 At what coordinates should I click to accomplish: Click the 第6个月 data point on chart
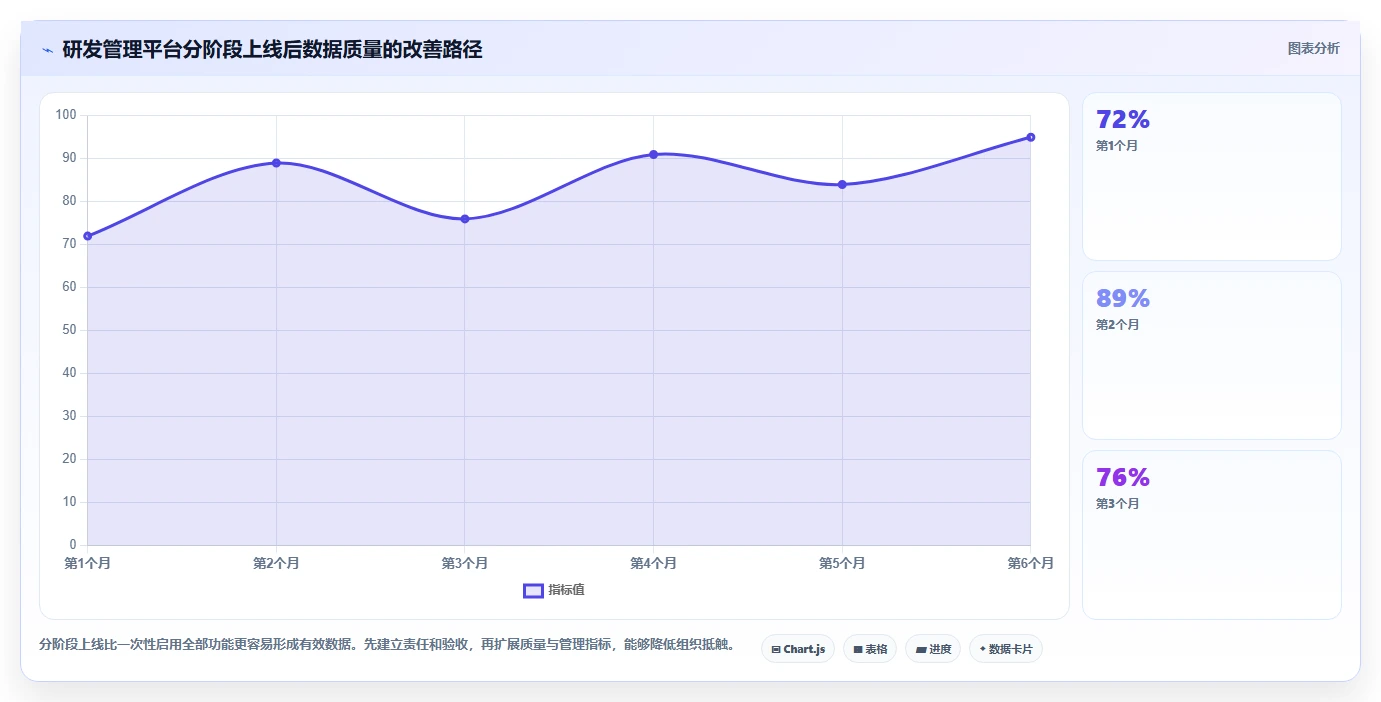(1030, 137)
